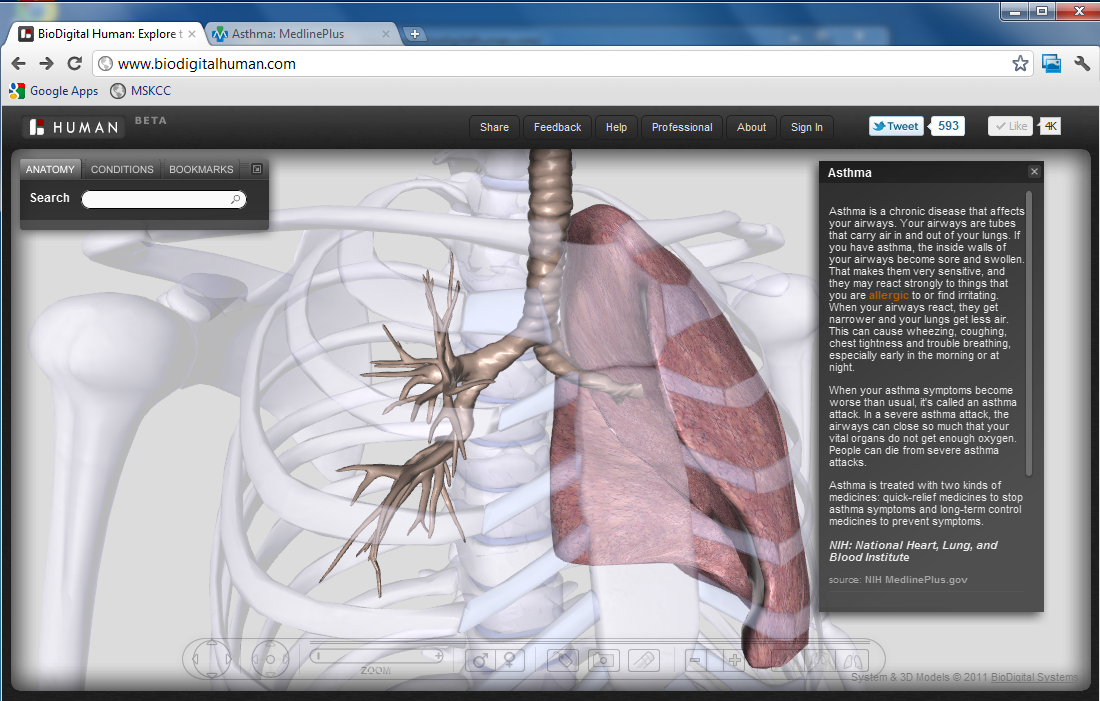The image size is (1100, 701).
Task: Take a snapshot with camera icon
Action: (x=603, y=660)
